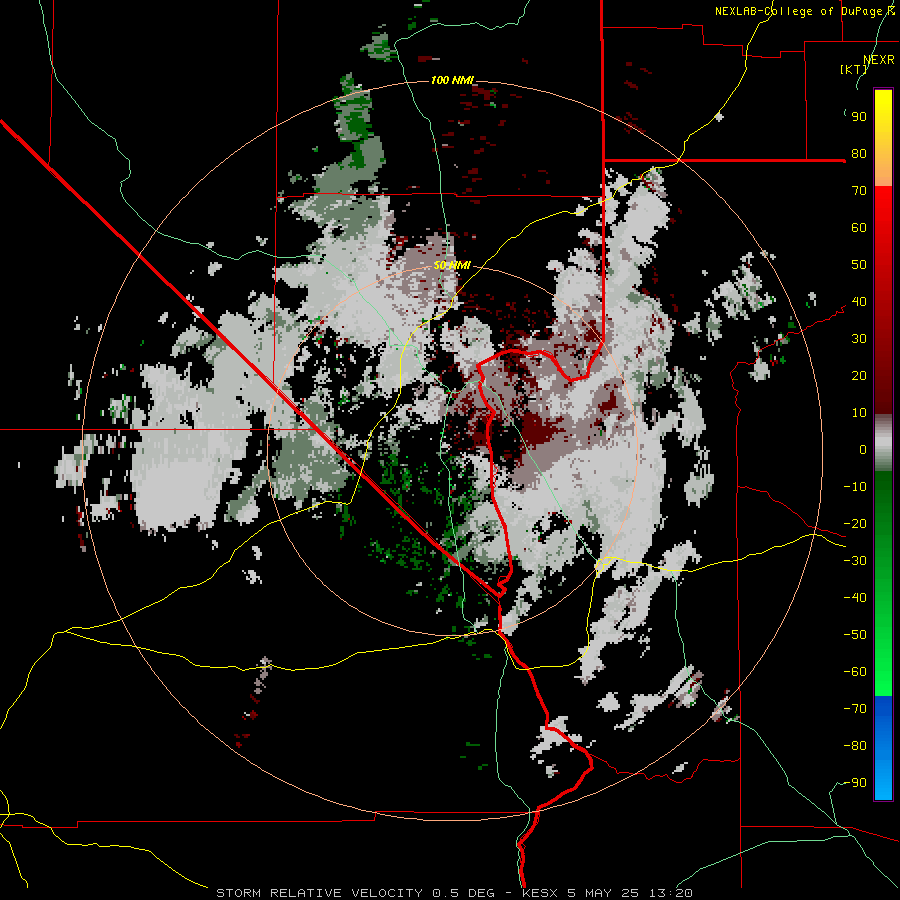The height and width of the screenshot is (900, 900).
Task: Click the STORM RELATIVE VELOCITY caption text
Action: 319,893
